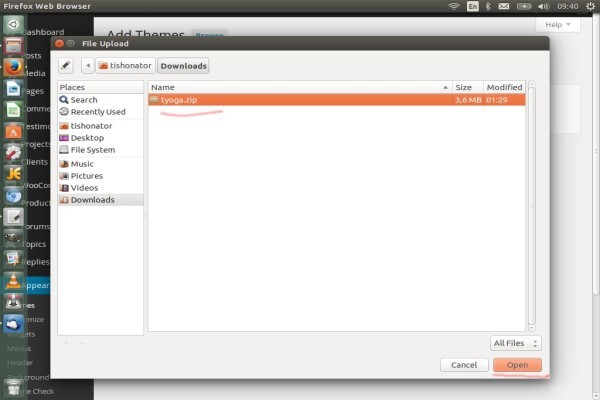Launch Chromium browser from the launcher

pyautogui.click(x=13, y=196)
